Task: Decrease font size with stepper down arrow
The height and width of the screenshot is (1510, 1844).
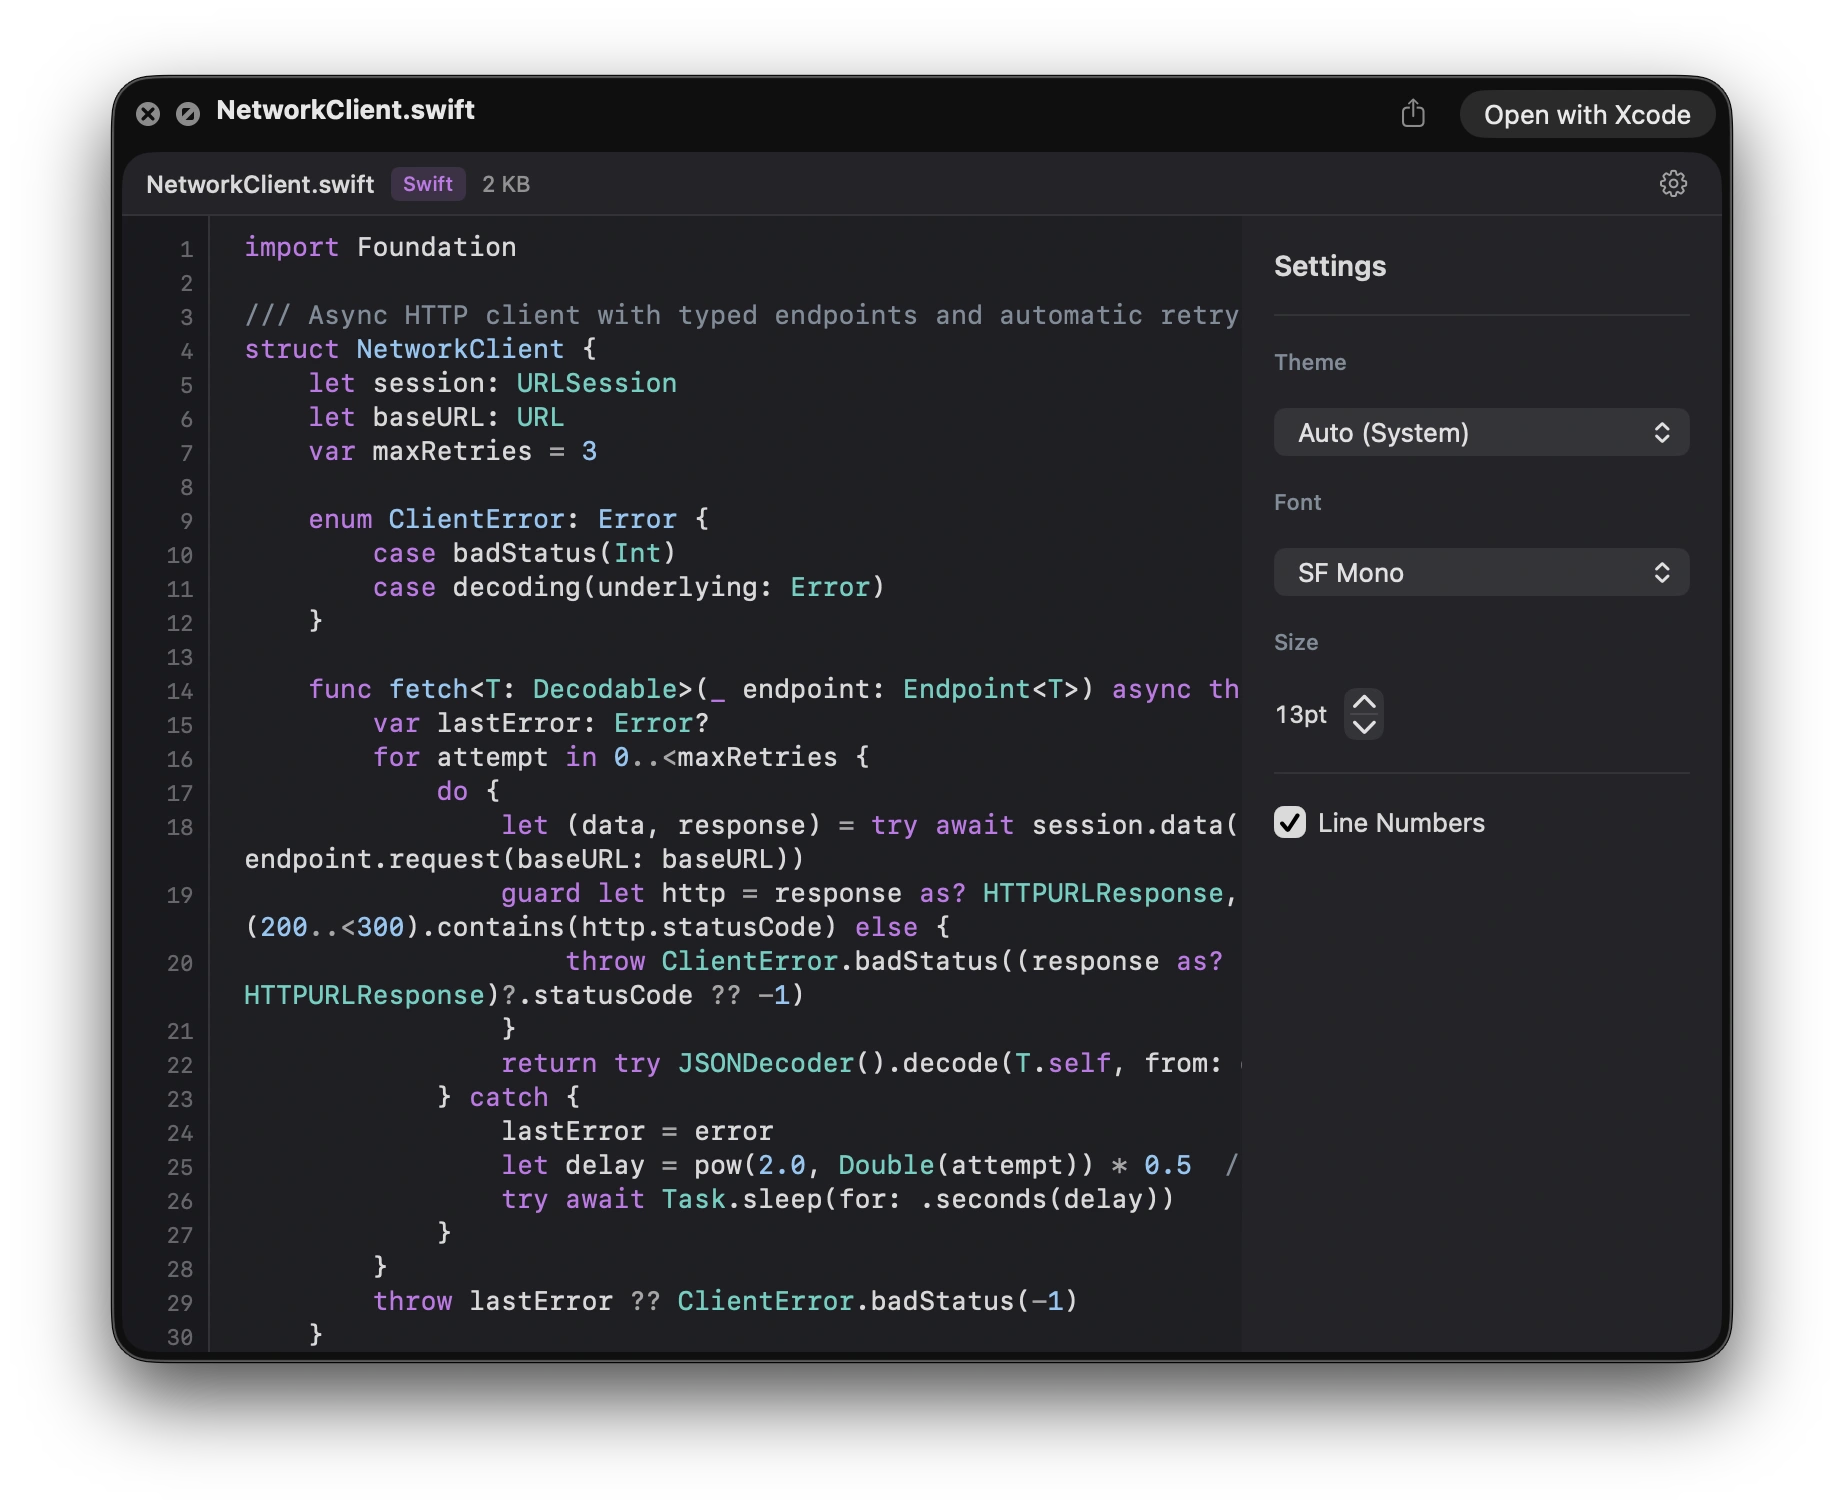Action: (1364, 727)
